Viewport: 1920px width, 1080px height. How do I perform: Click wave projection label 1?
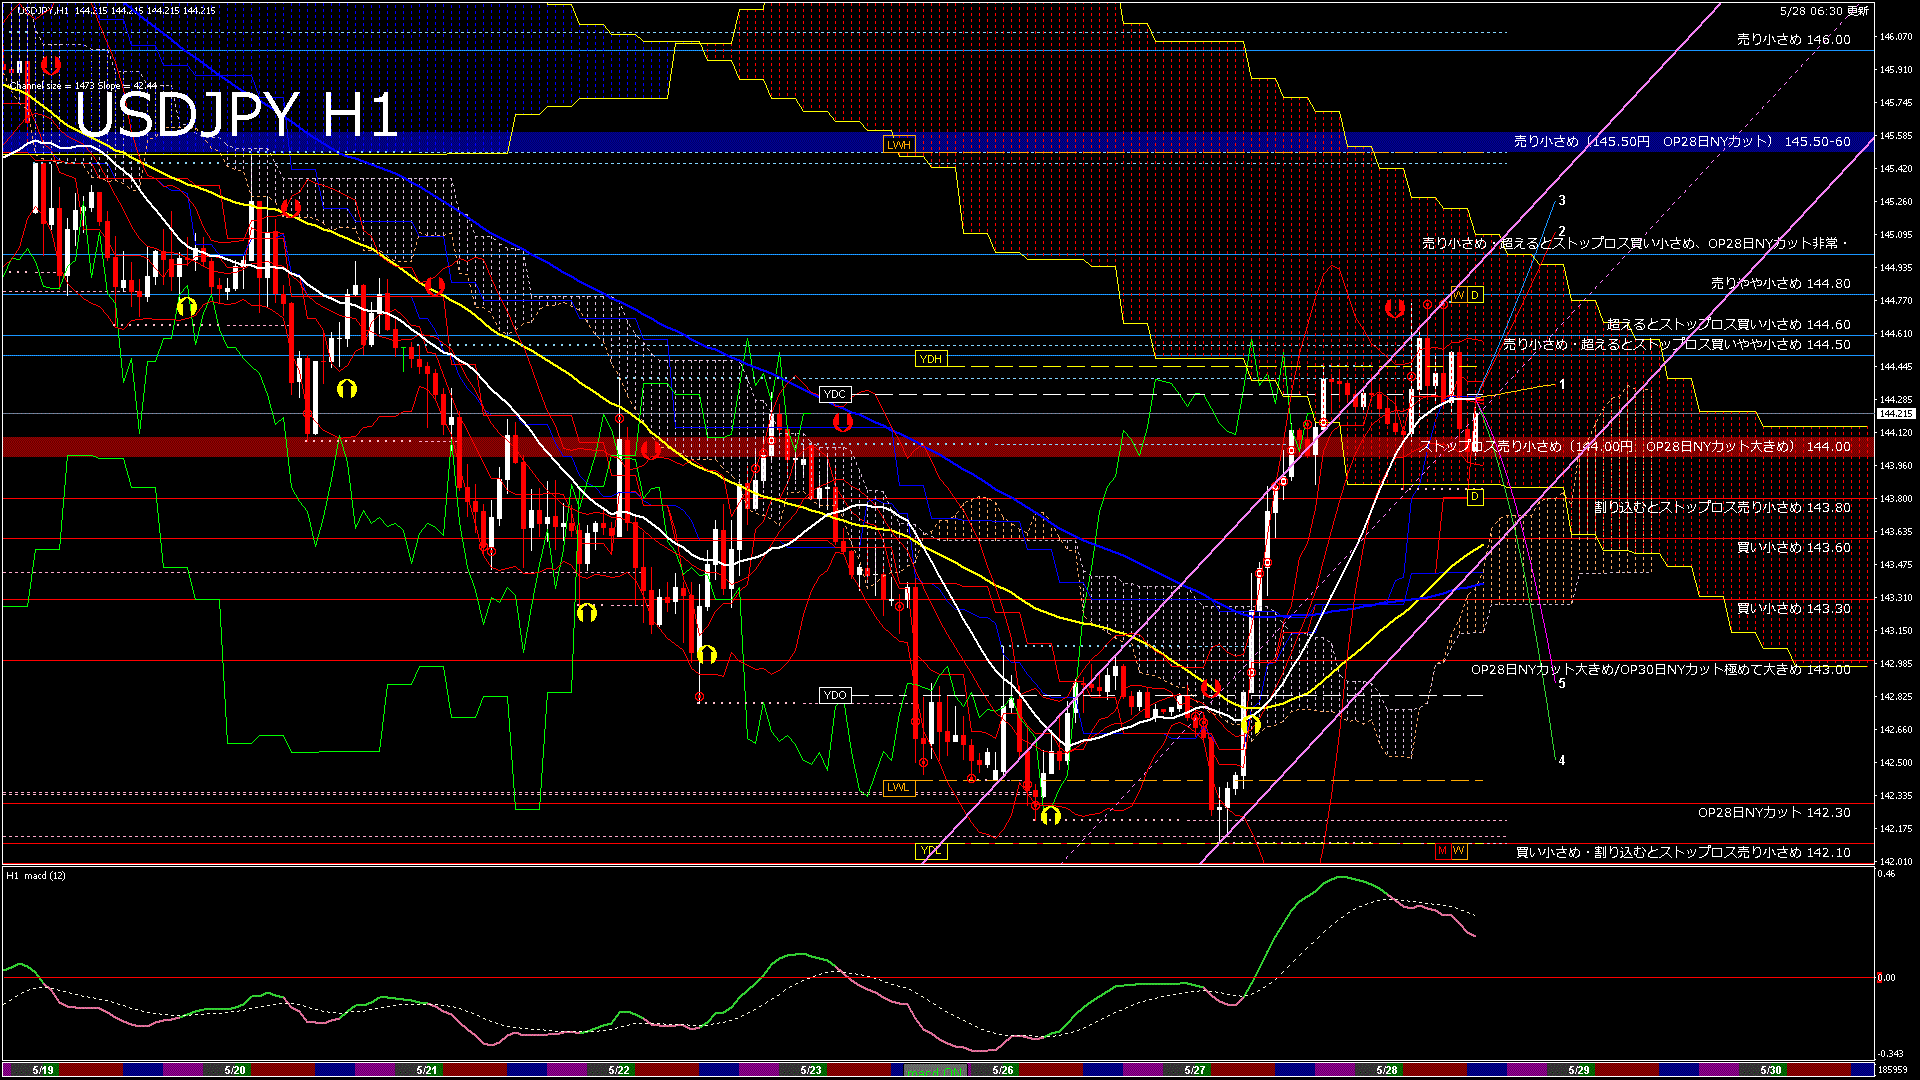point(1562,384)
